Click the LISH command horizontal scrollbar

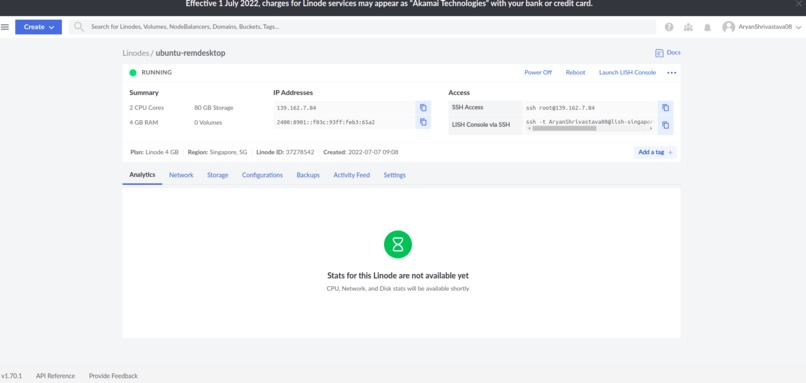pos(564,128)
